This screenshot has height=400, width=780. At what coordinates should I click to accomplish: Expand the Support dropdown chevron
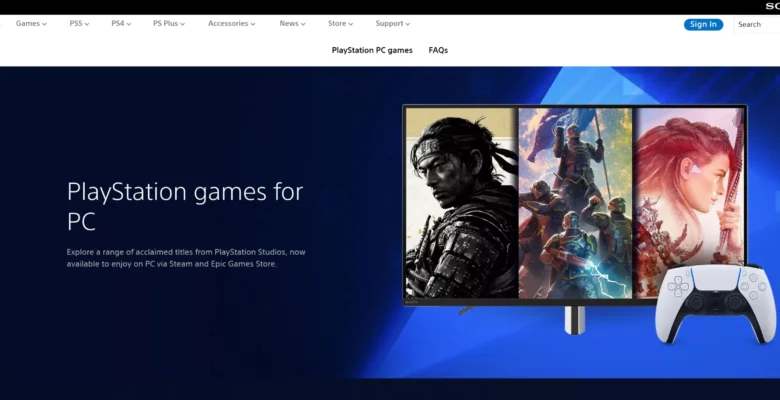coord(408,24)
